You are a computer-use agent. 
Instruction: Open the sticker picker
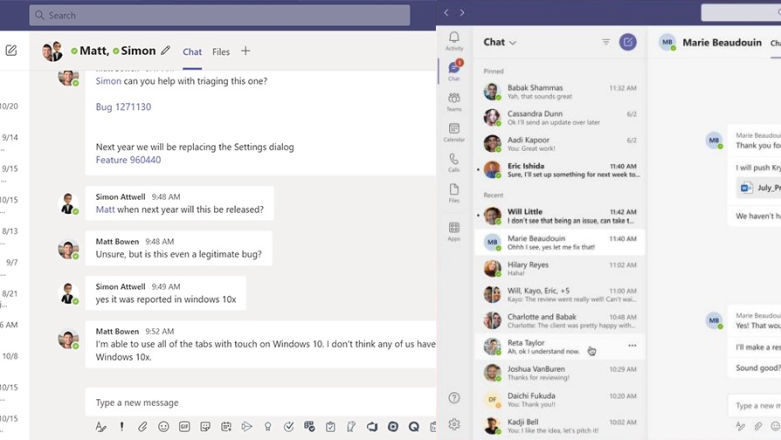205,427
